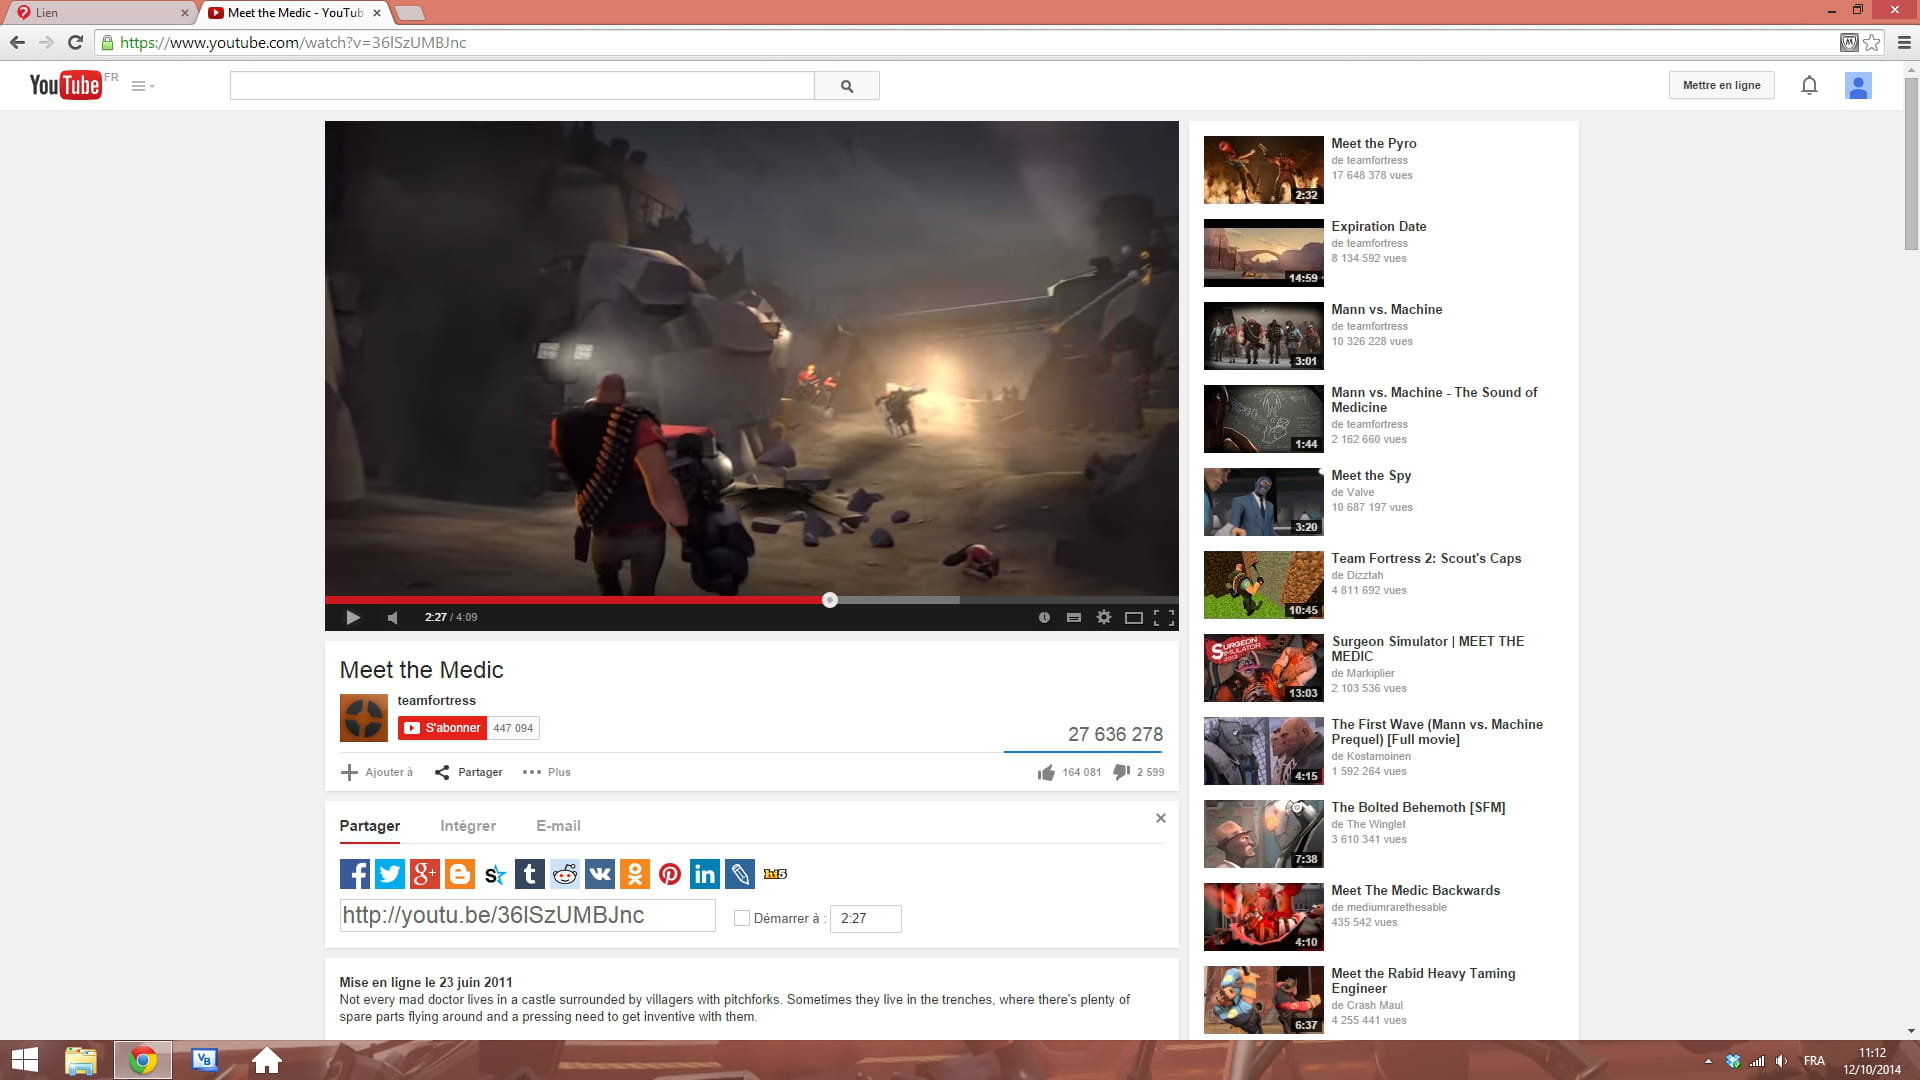The image size is (1920, 1080).
Task: Open Meet The Medic Backwards video
Action: click(1415, 890)
